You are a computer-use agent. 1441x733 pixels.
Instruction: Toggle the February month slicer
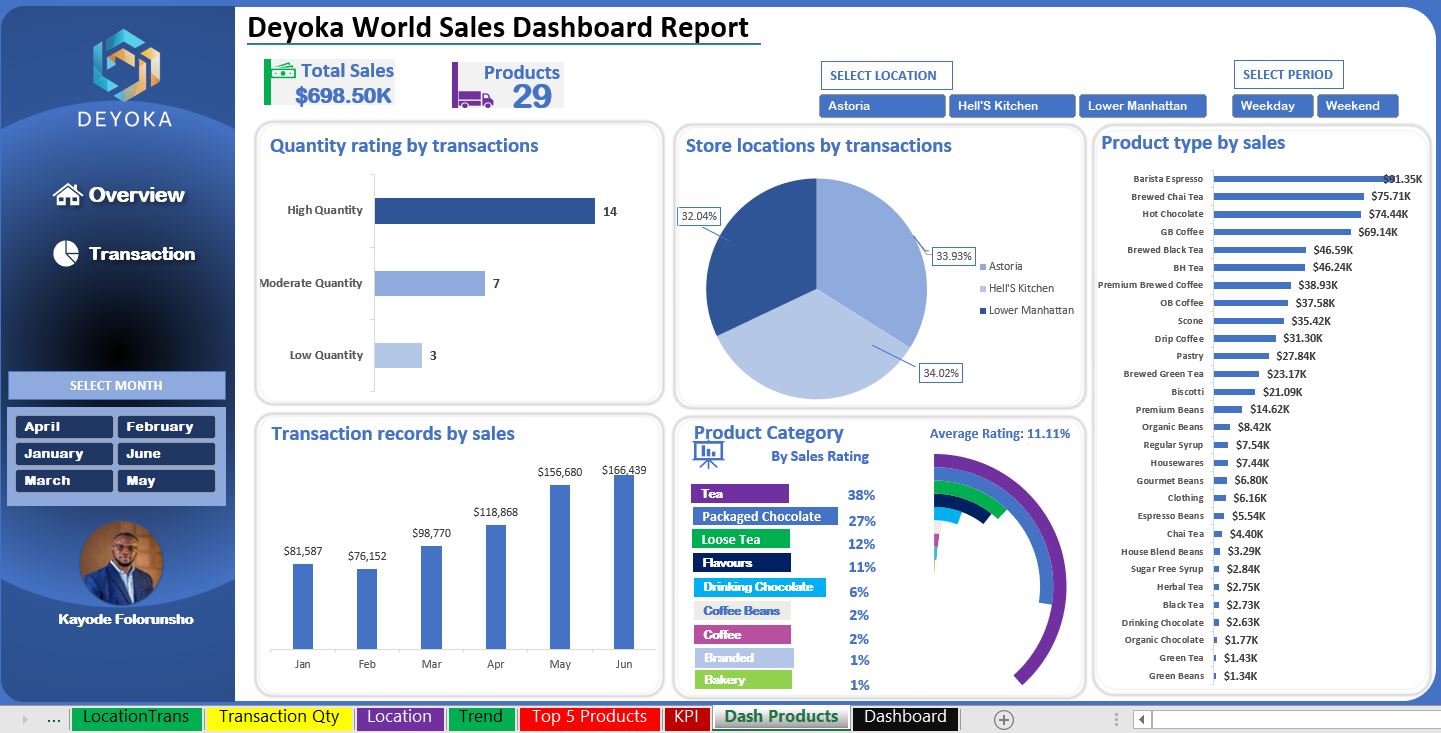coord(166,427)
